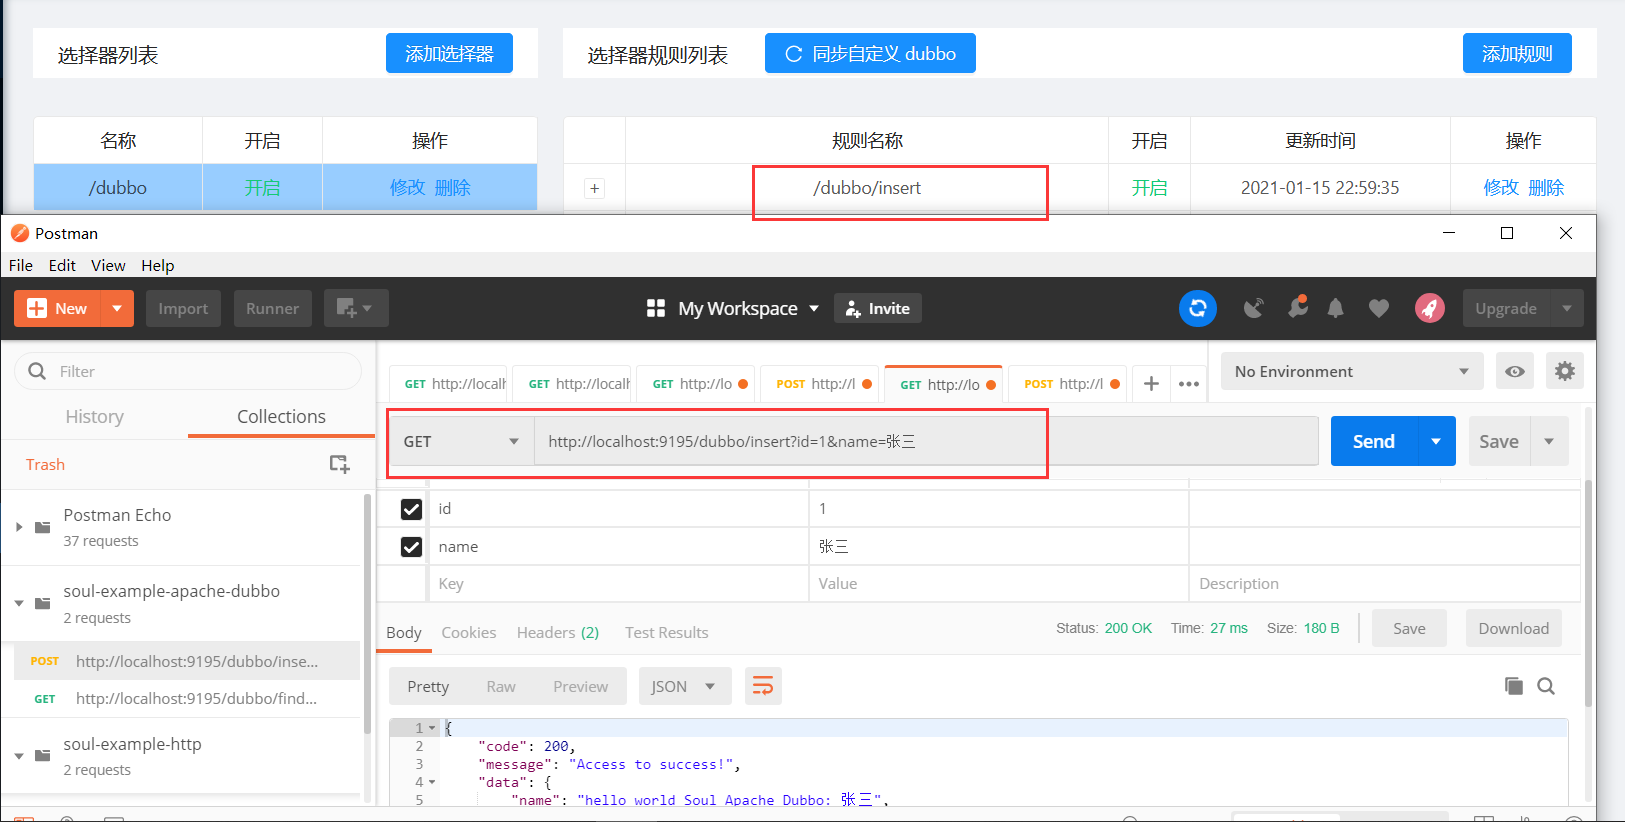
Task: Switch to the Collections tab
Action: click(281, 416)
